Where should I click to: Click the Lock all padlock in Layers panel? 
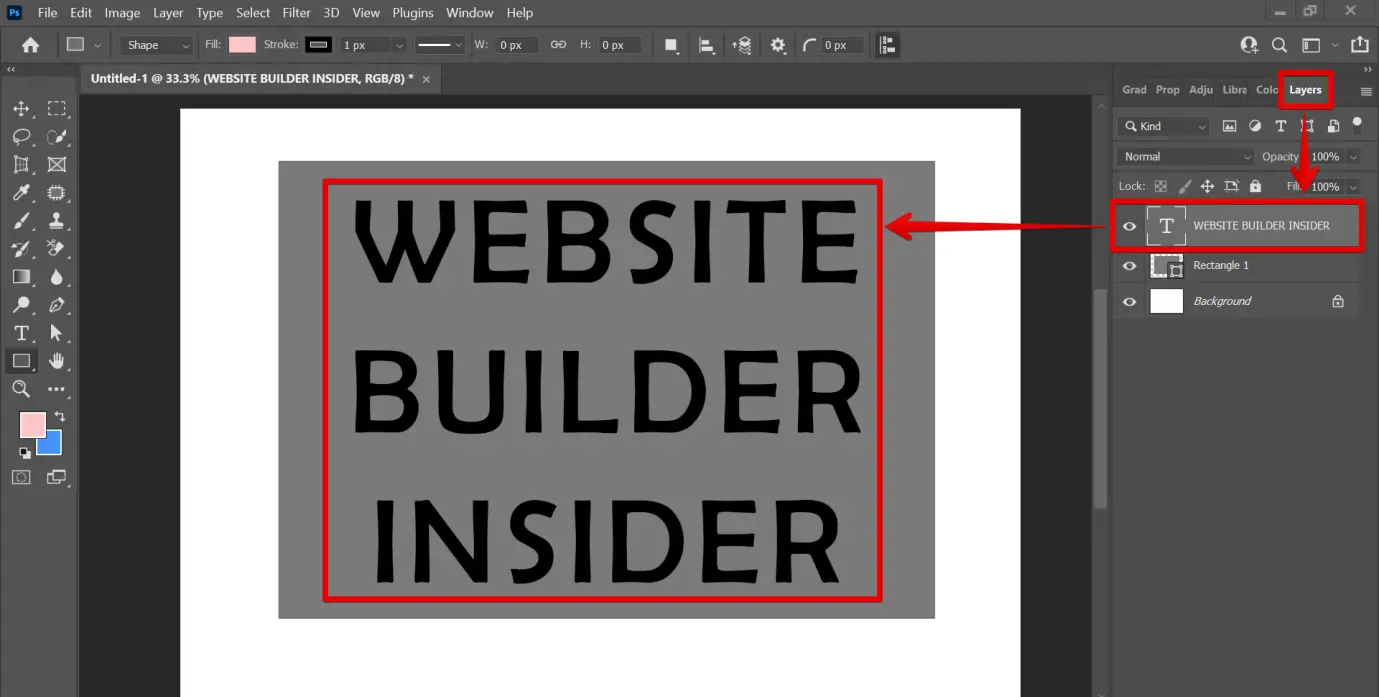(1255, 186)
